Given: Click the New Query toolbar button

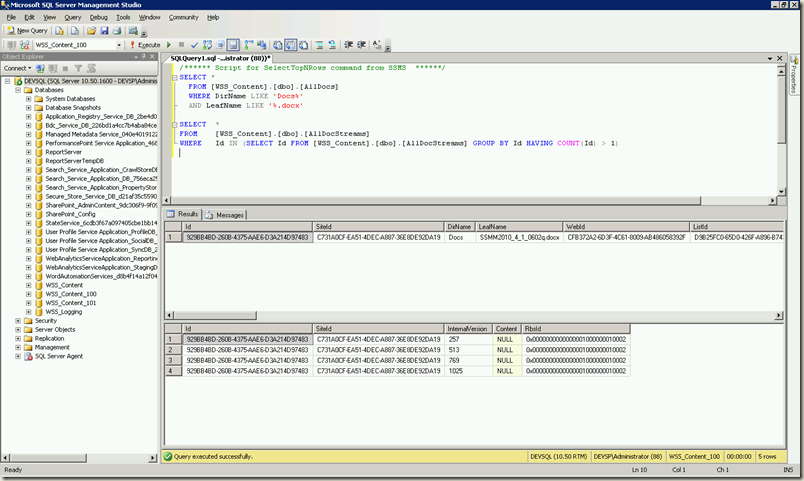Looking at the screenshot, I should (x=27, y=31).
